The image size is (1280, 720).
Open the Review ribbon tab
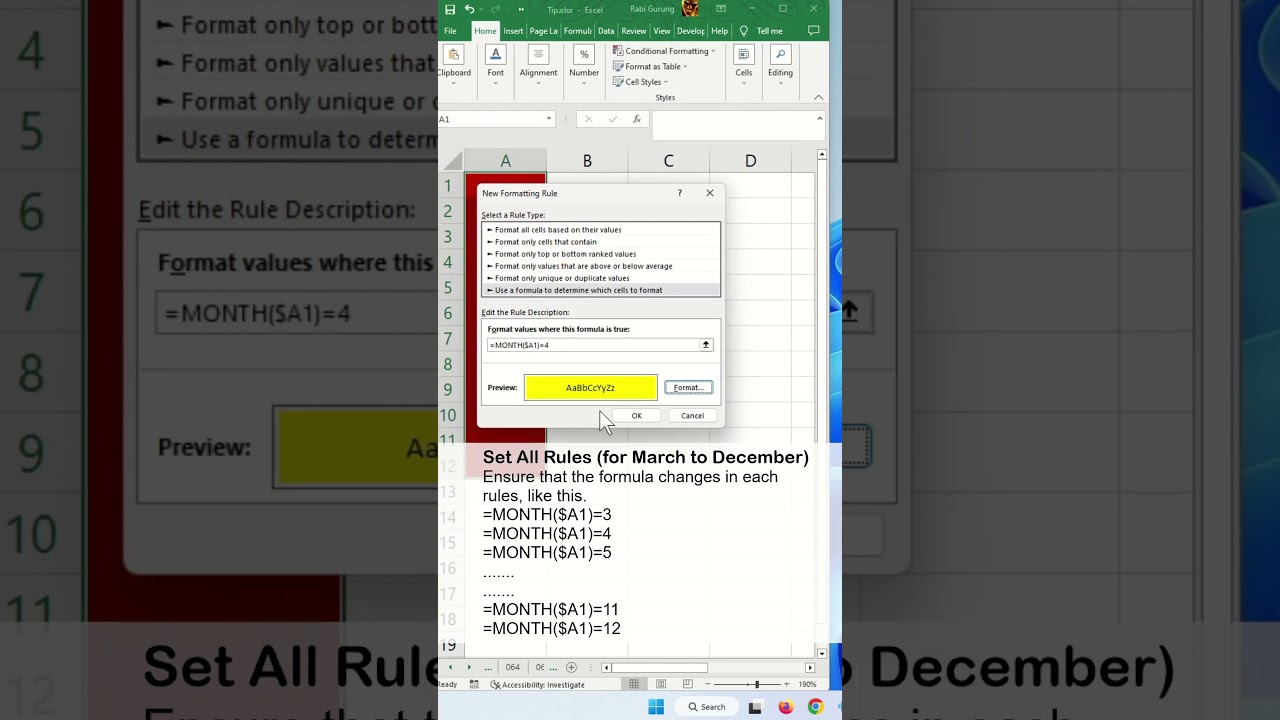(634, 31)
